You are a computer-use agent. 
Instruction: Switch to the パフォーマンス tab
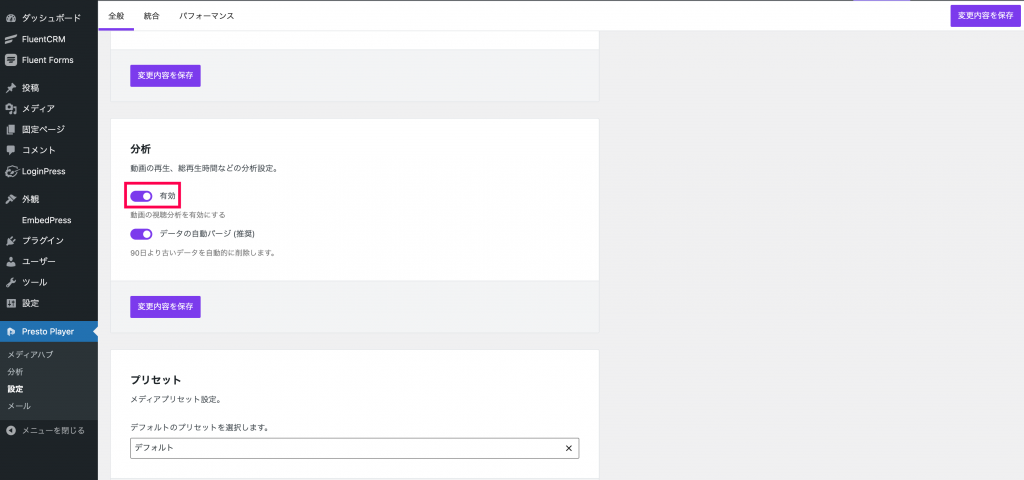point(206,16)
